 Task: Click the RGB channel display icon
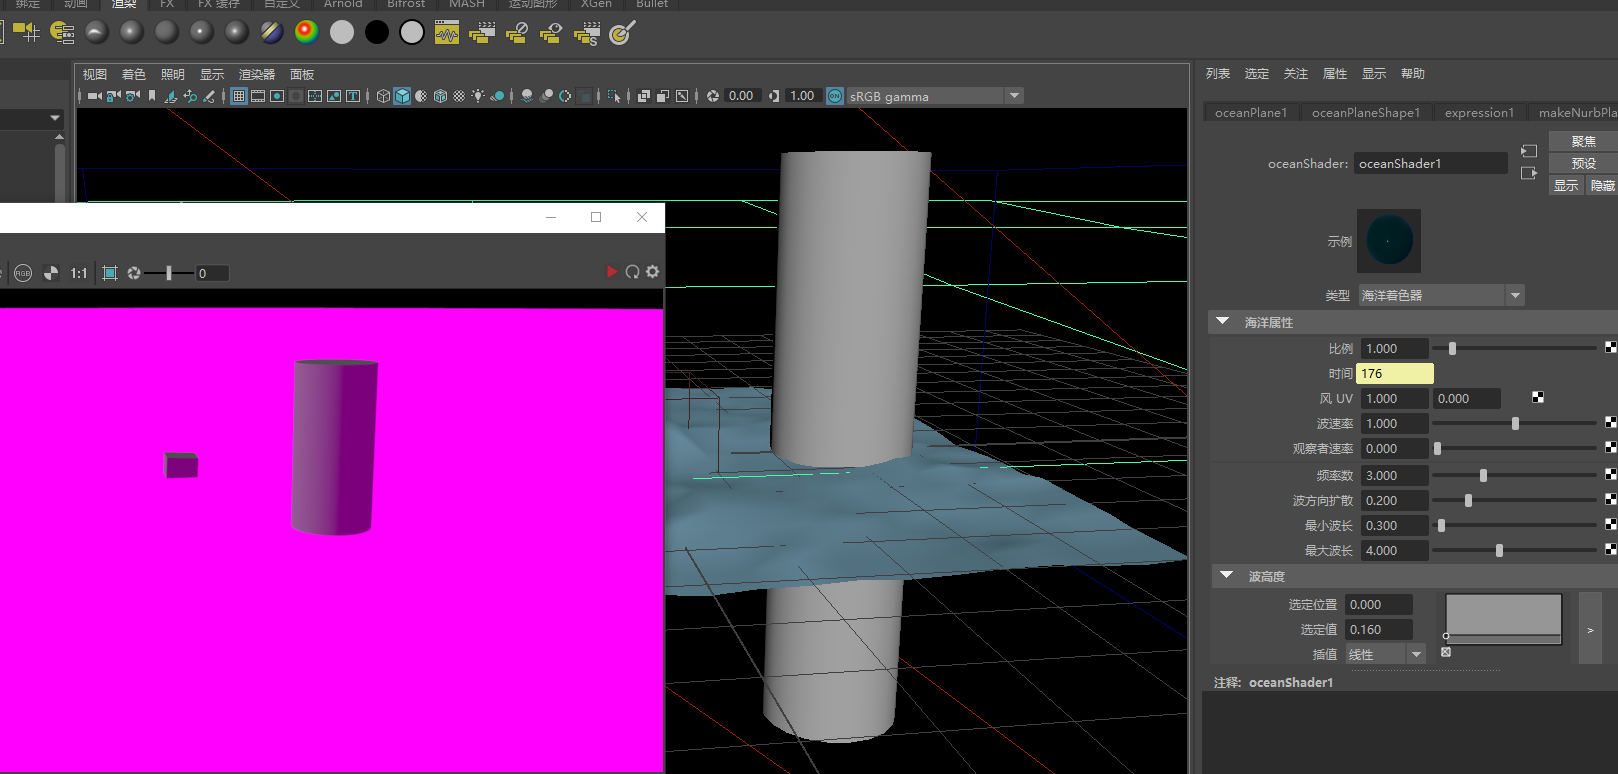[x=23, y=273]
